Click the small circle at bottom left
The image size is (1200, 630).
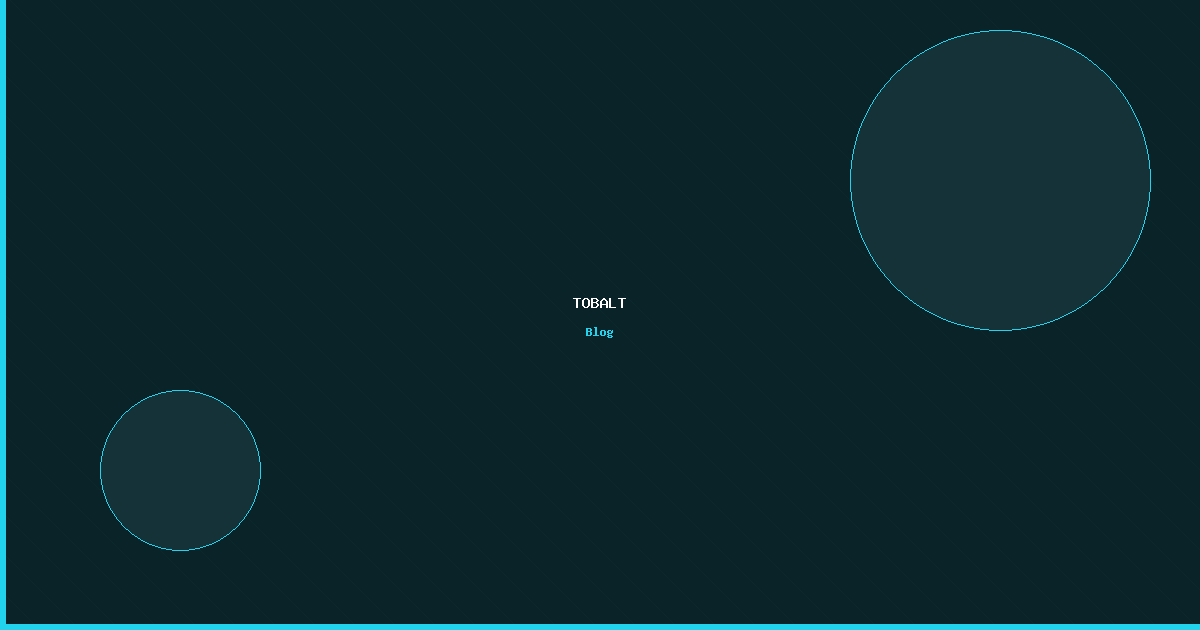(180, 470)
